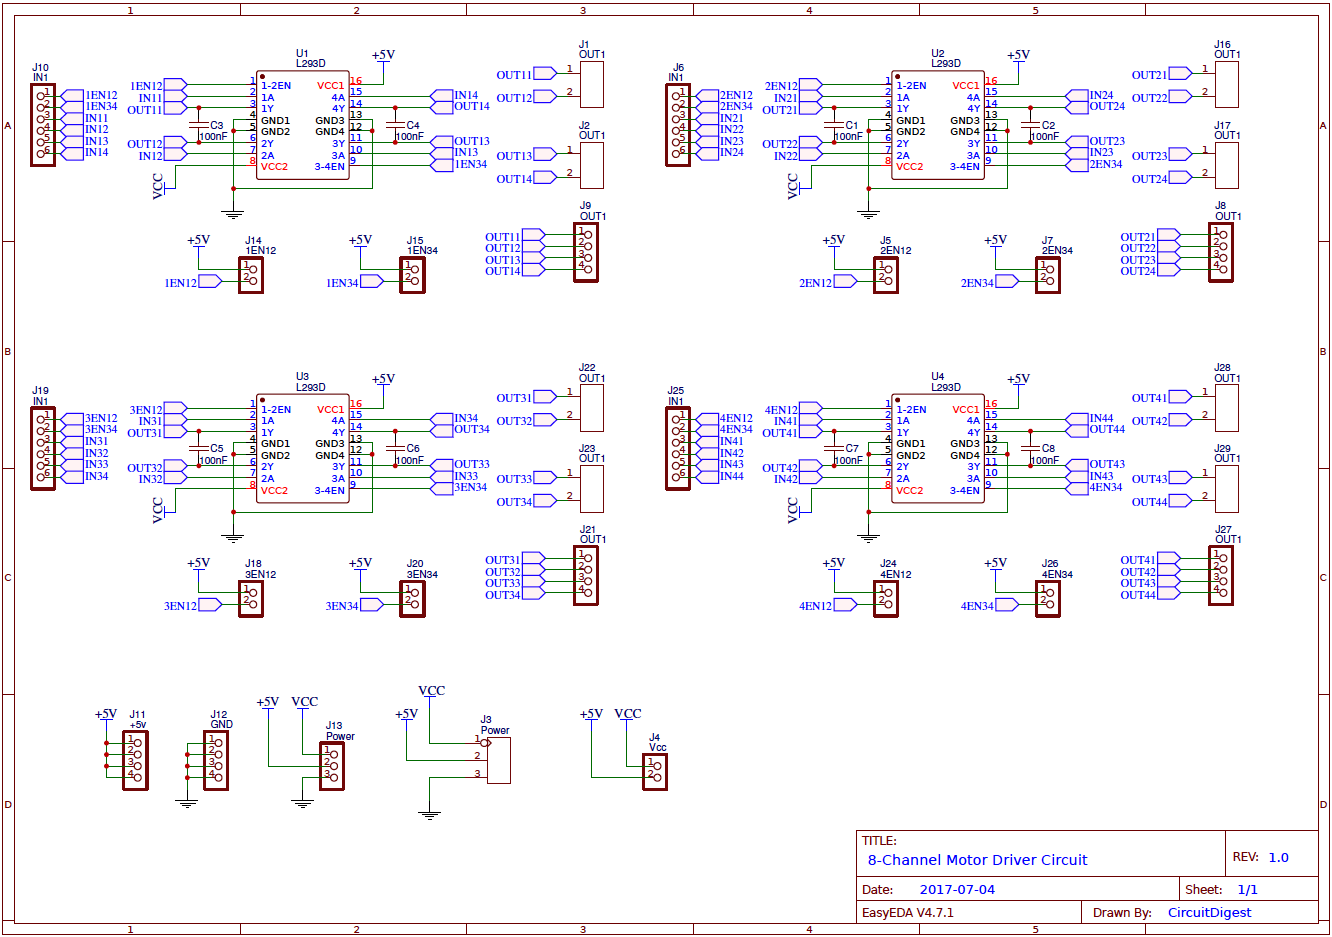
Task: Click the J26 4EN34 jumper header
Action: point(1048,598)
